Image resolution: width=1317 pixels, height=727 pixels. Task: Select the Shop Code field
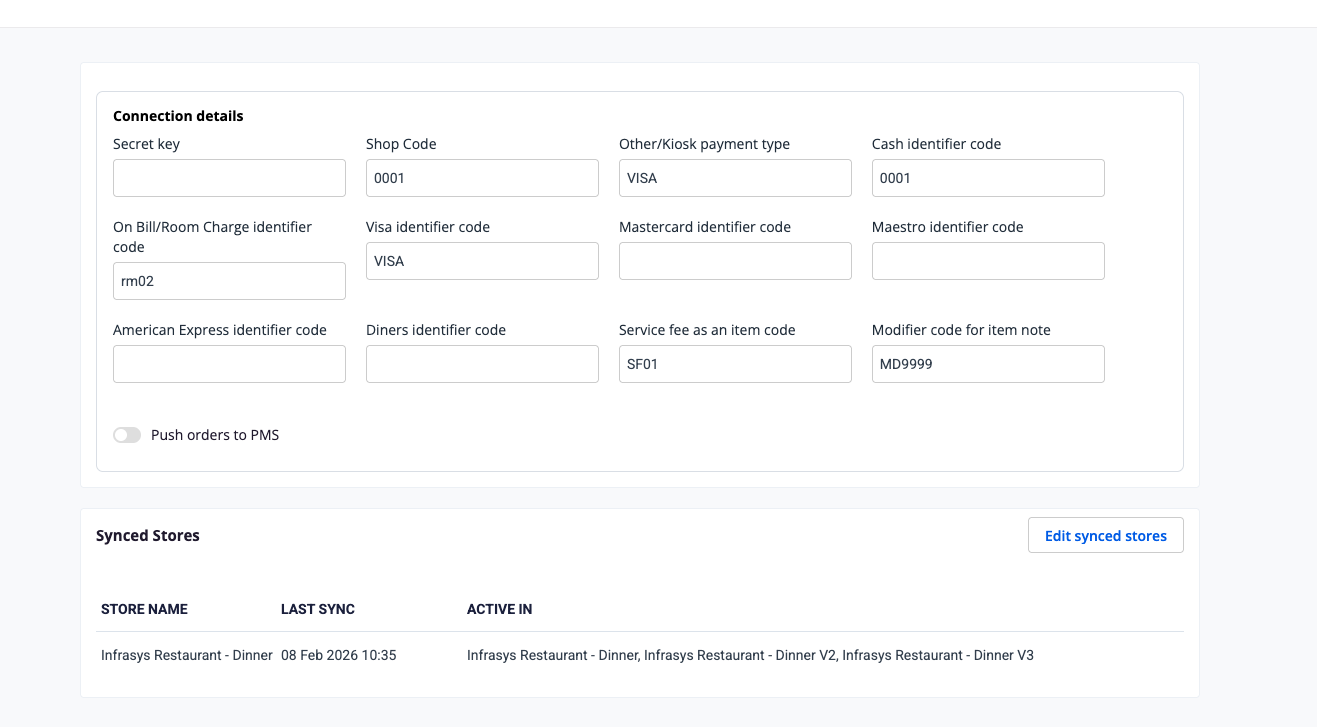pyautogui.click(x=482, y=178)
